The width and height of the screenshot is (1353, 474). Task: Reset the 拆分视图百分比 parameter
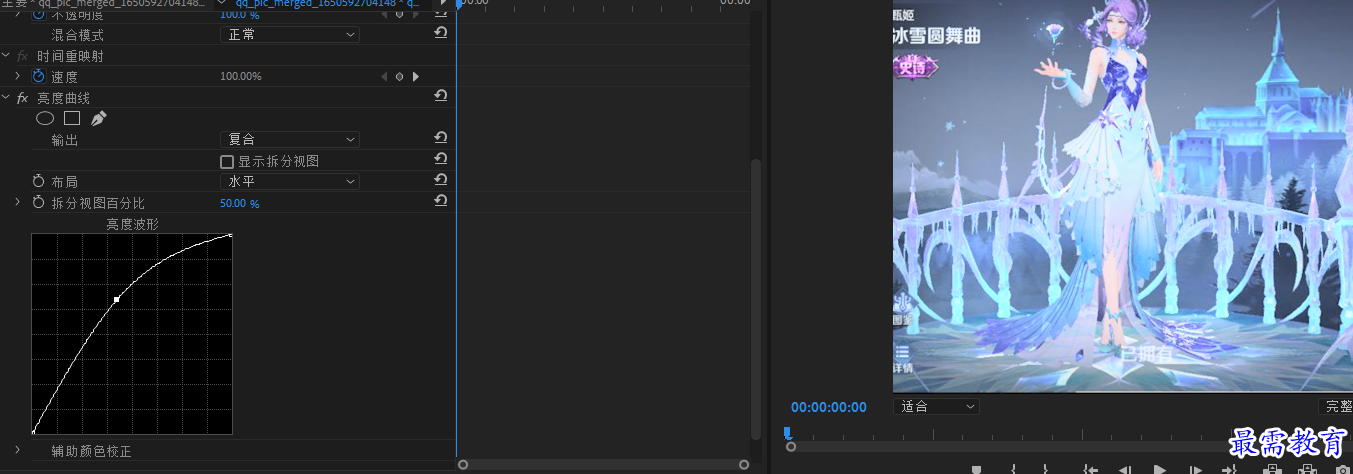pos(440,202)
